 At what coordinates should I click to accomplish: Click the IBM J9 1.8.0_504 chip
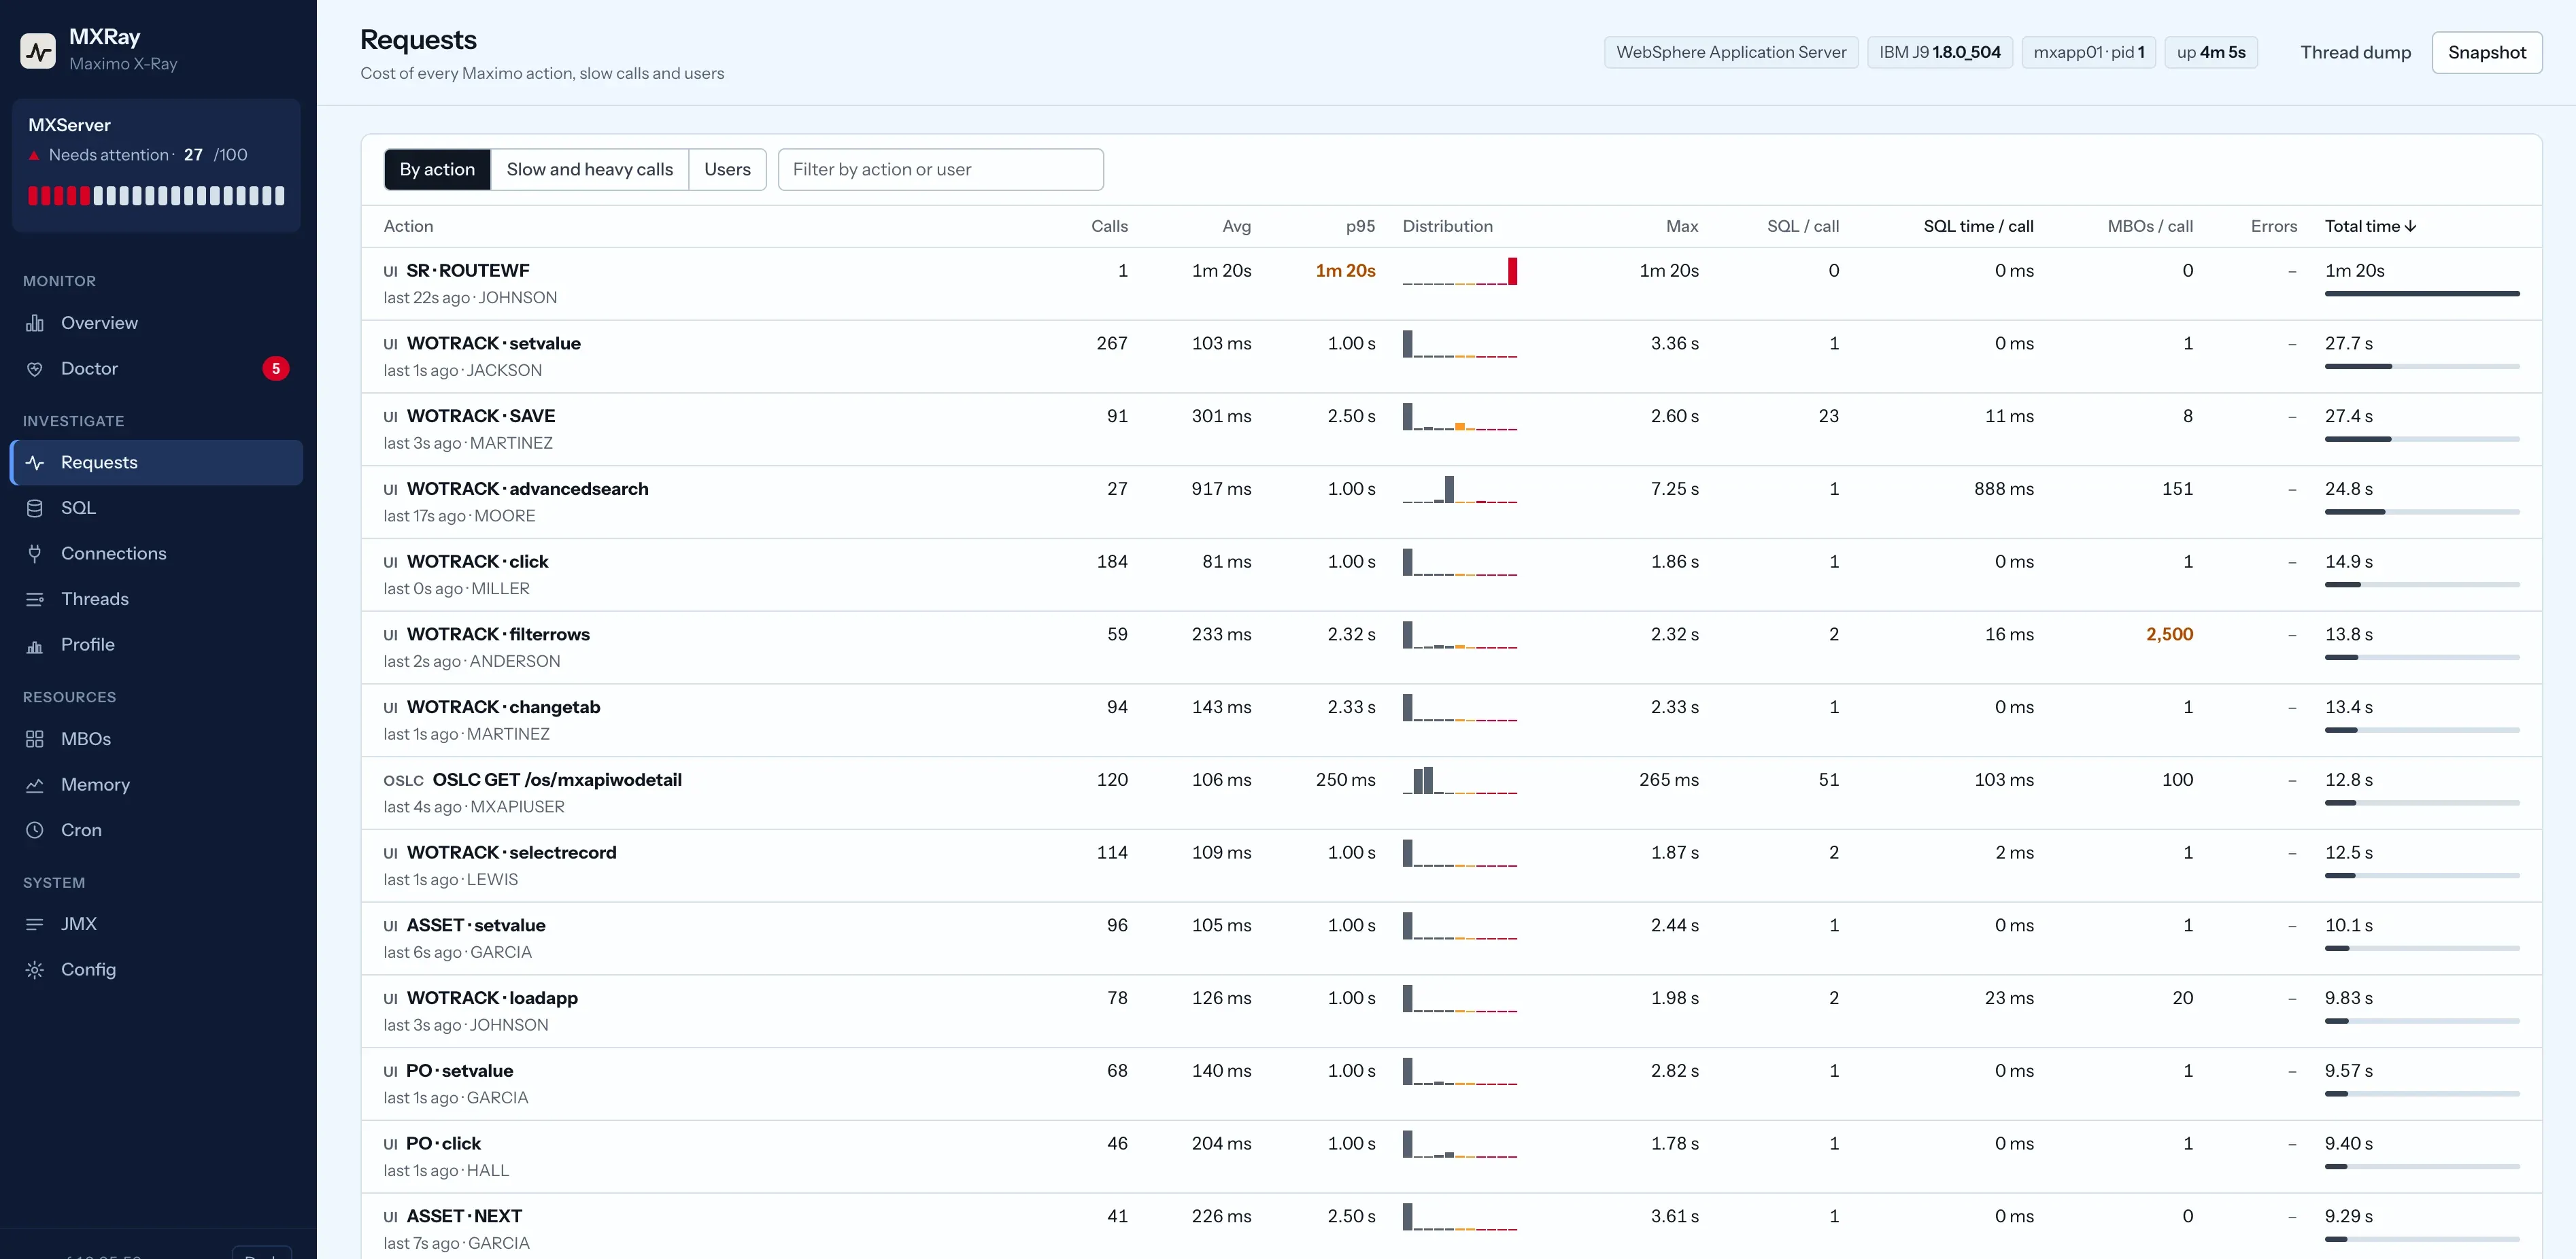pyautogui.click(x=1939, y=52)
